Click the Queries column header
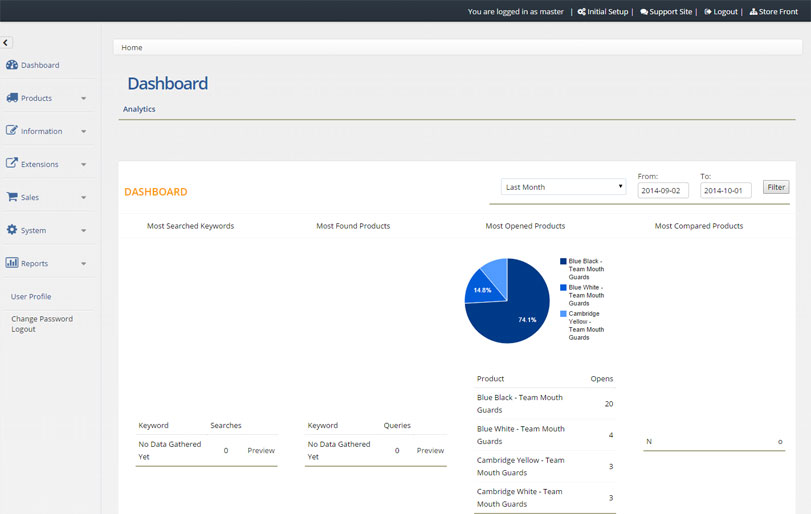This screenshot has width=811, height=514. click(x=397, y=425)
